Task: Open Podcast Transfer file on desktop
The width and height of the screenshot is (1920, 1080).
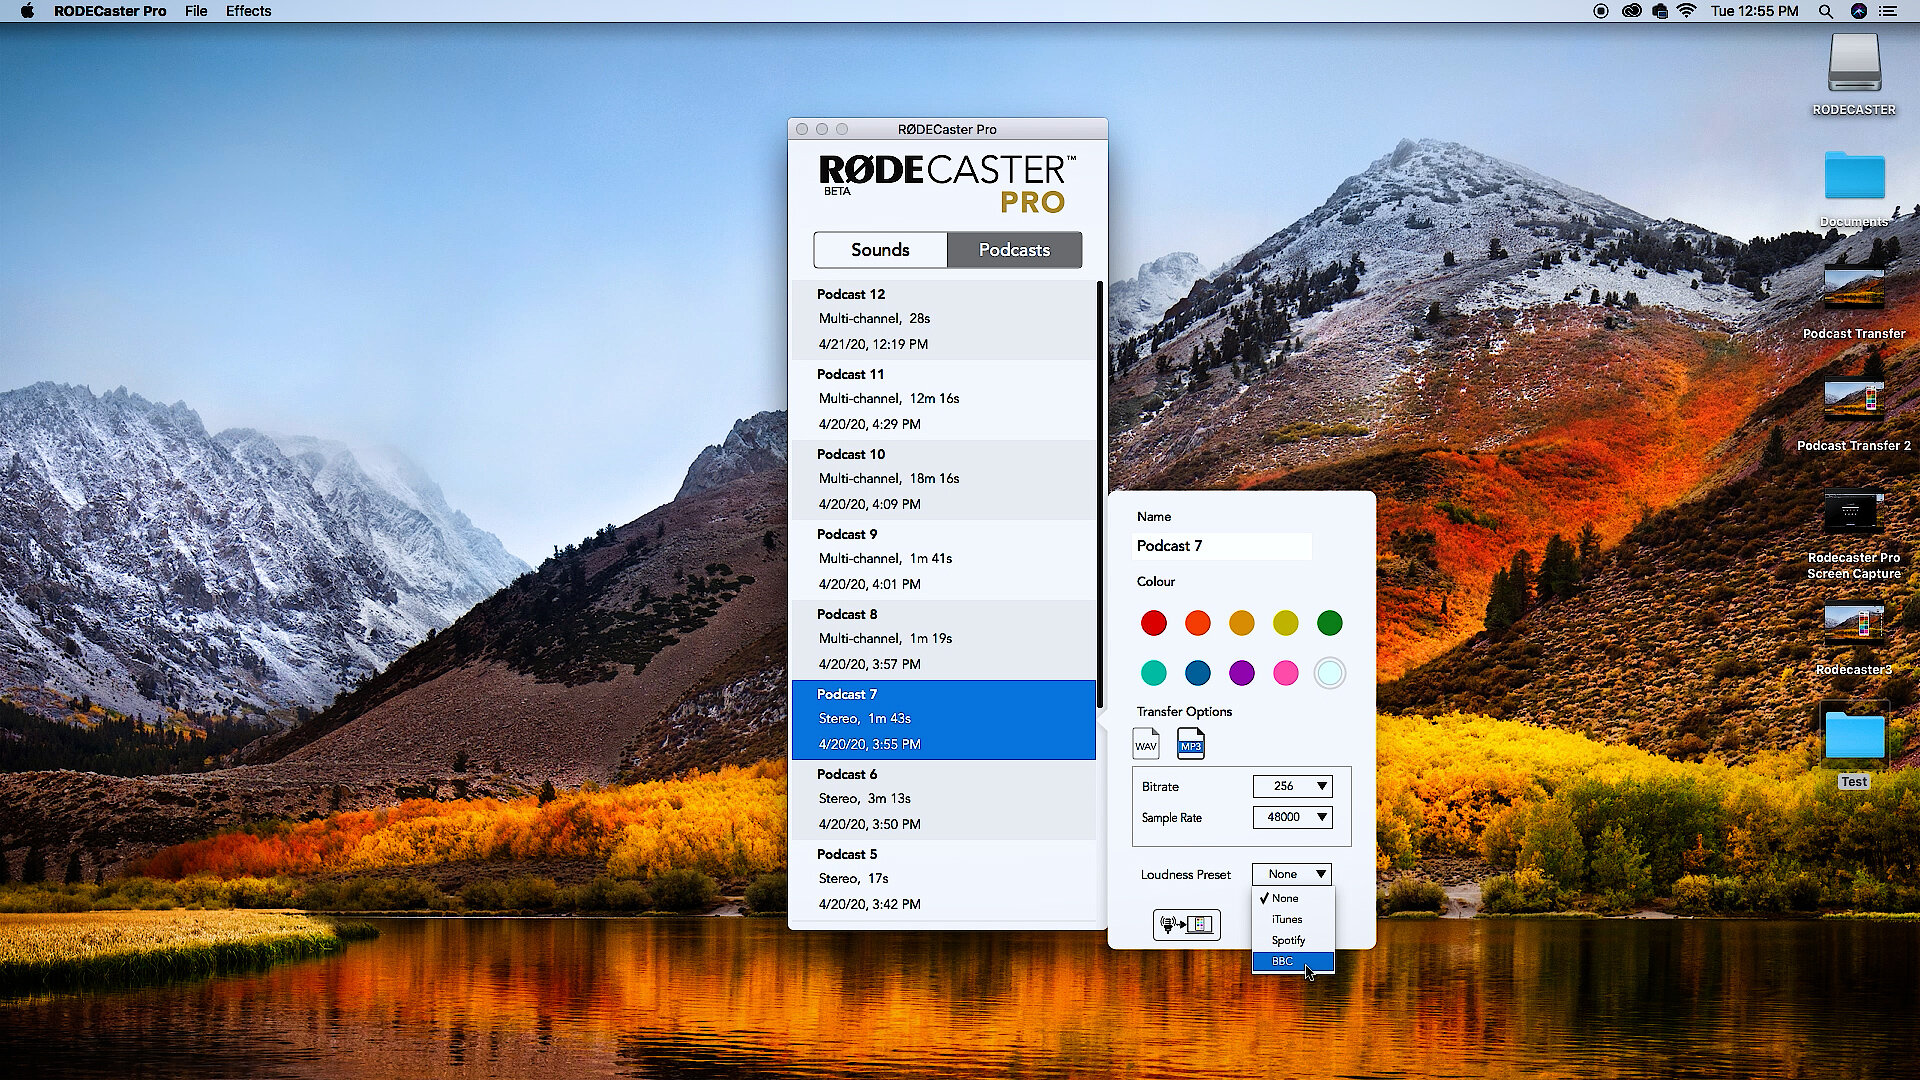Action: [x=1854, y=300]
